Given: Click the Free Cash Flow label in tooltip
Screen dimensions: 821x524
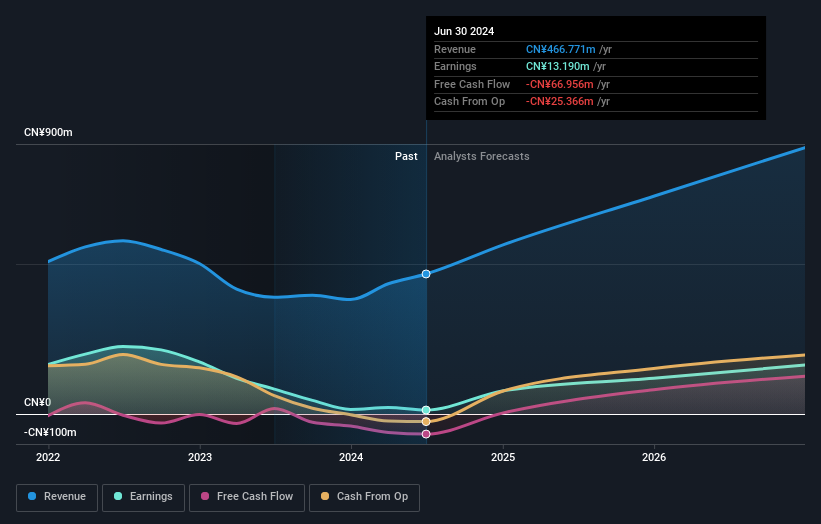Looking at the screenshot, I should [472, 84].
